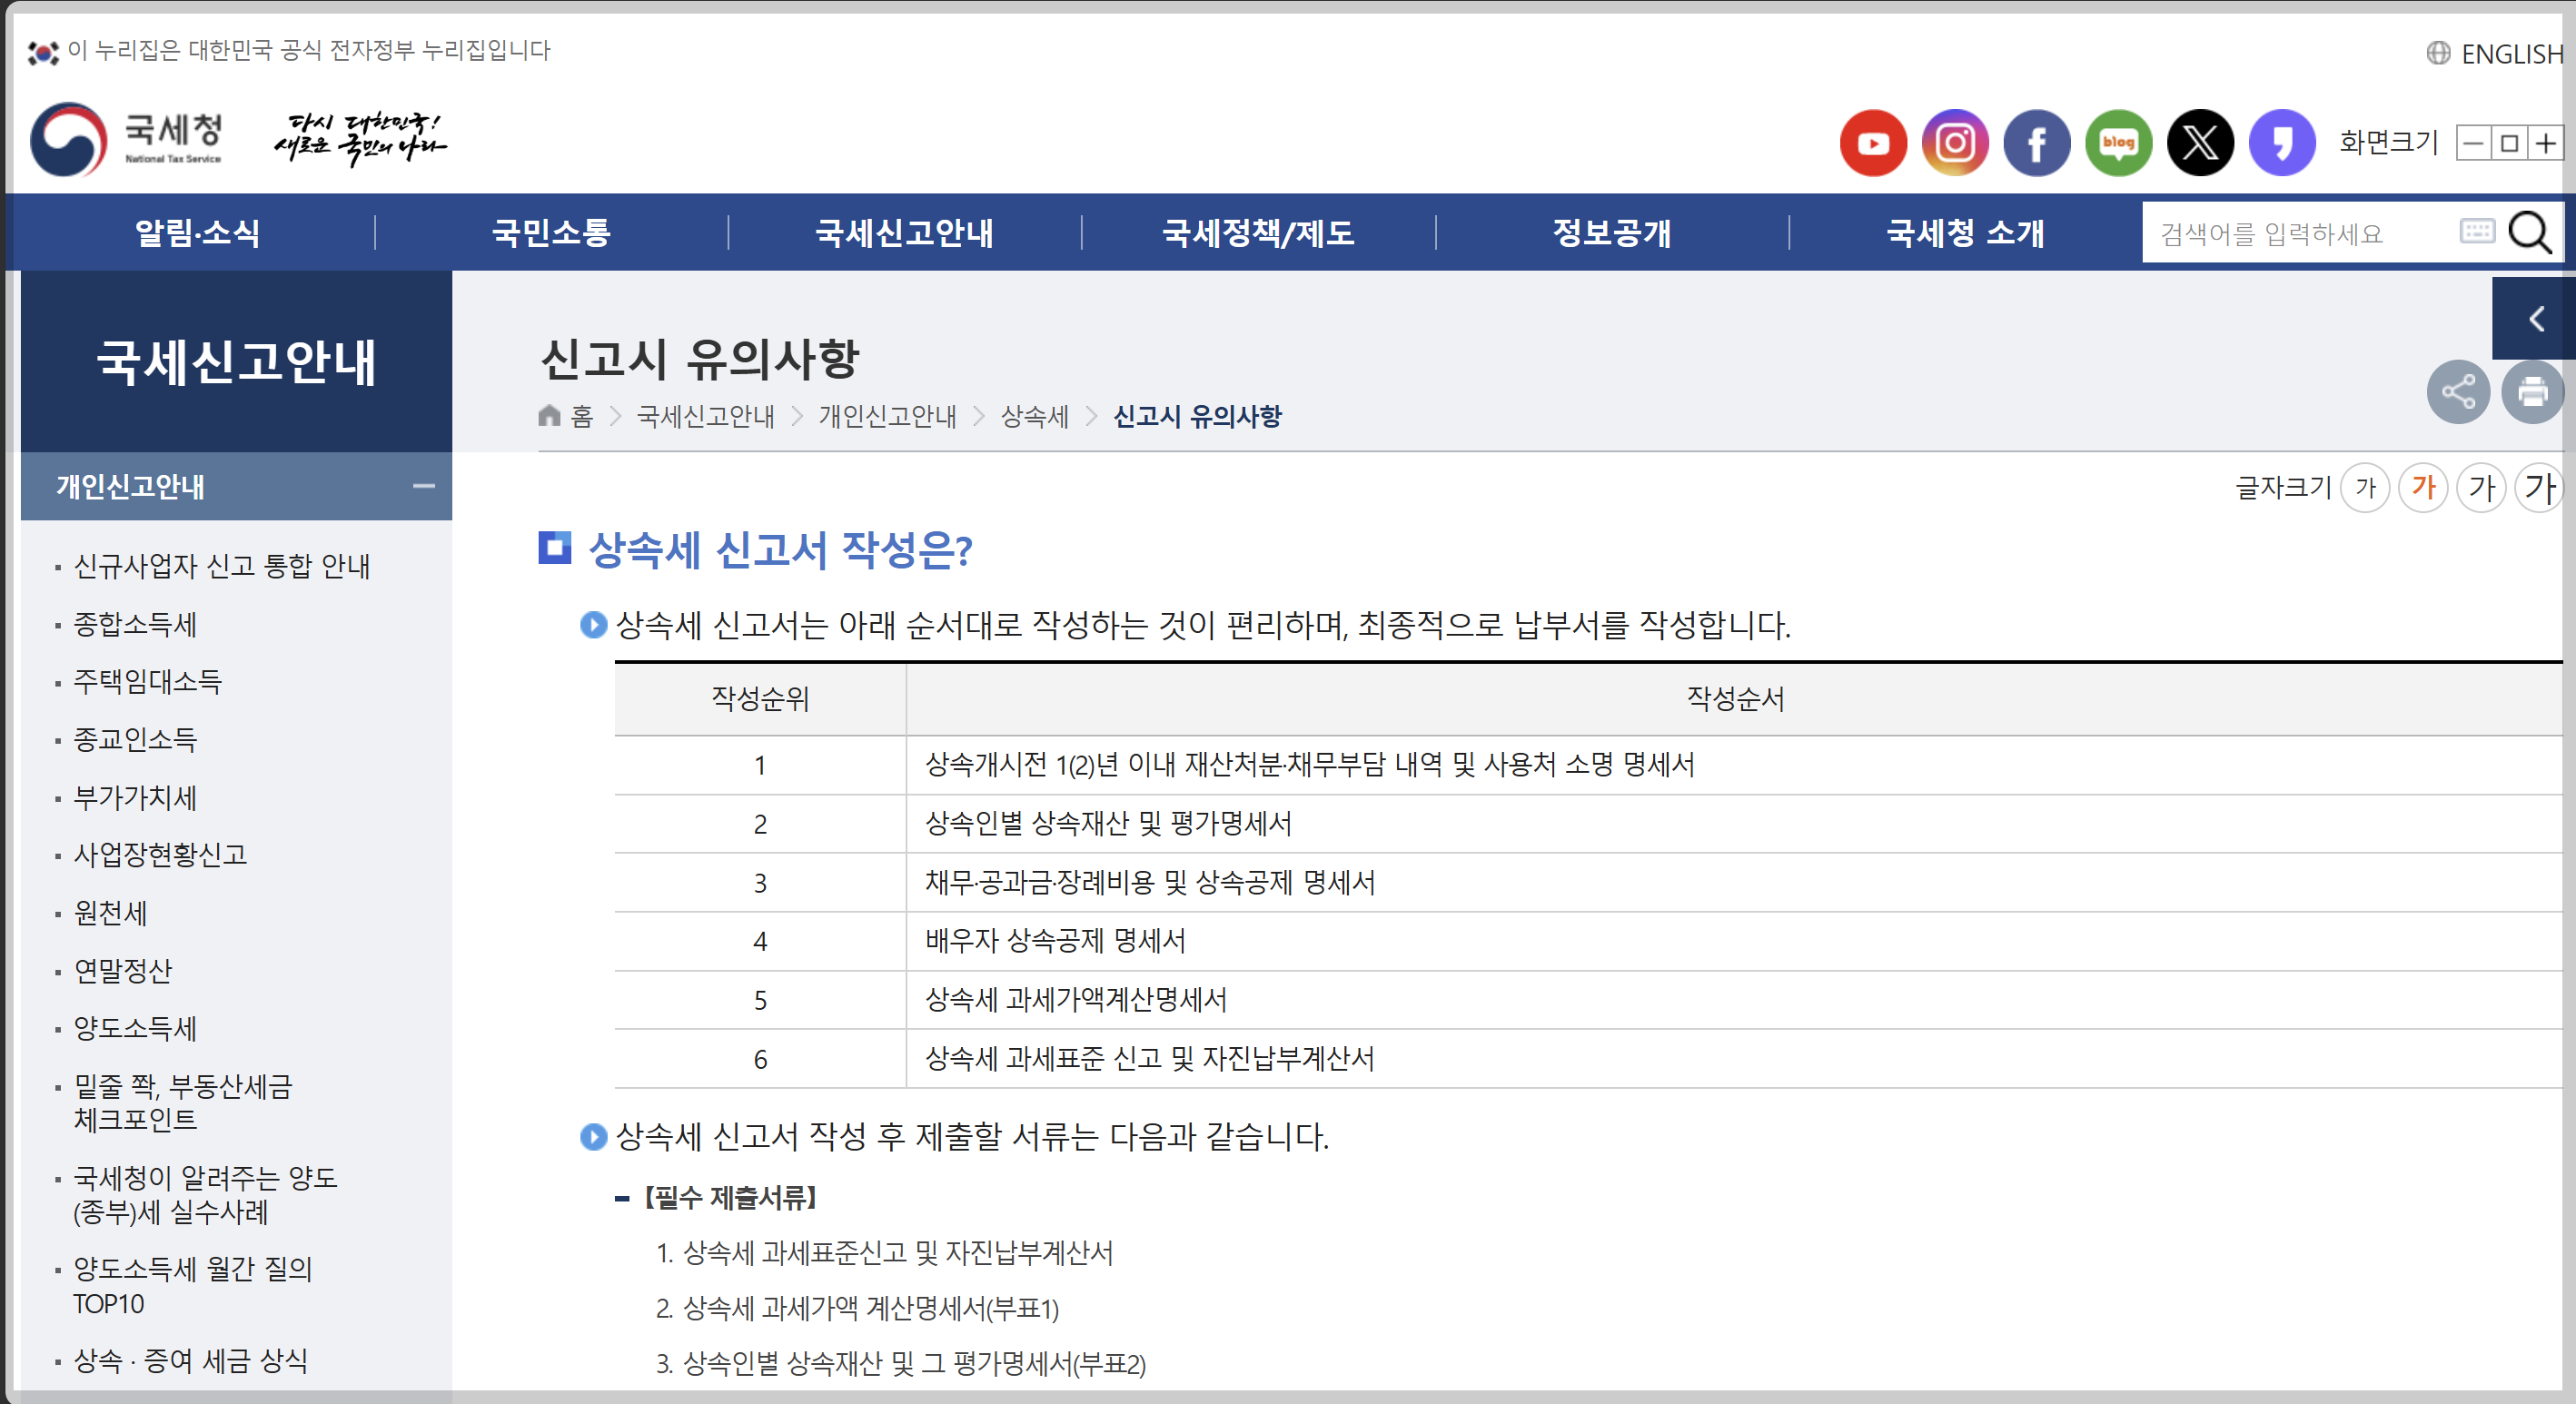2576x1404 pixels.
Task: Open the Instagram icon link
Action: 1955,143
